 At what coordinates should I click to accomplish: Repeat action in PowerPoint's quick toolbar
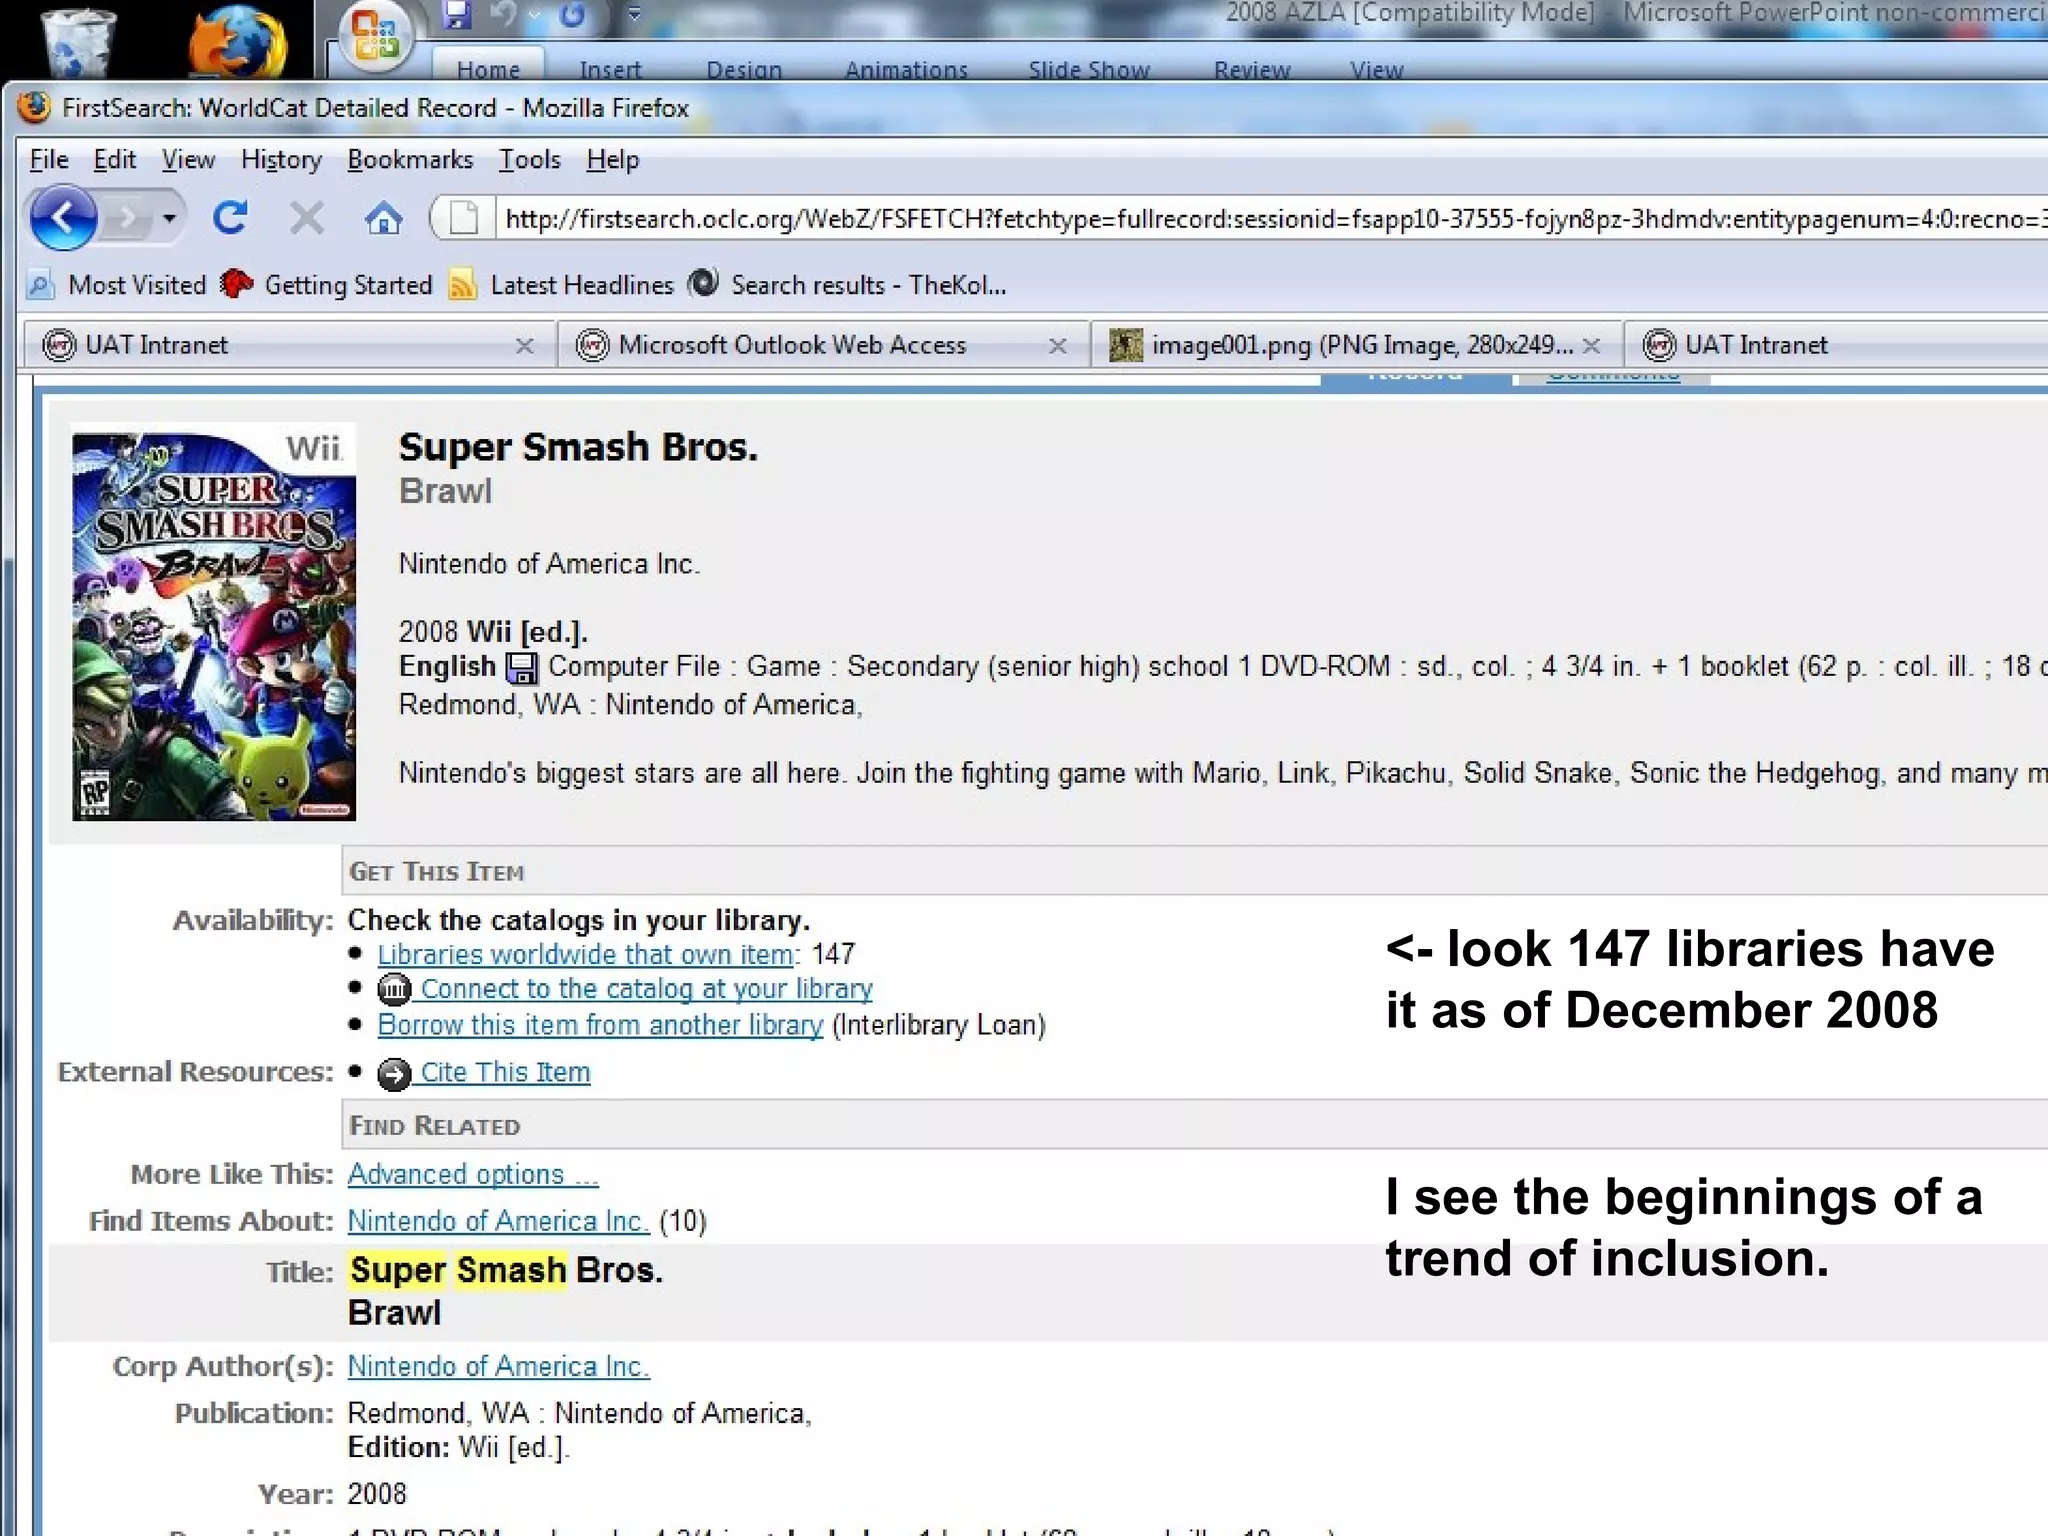(x=573, y=14)
